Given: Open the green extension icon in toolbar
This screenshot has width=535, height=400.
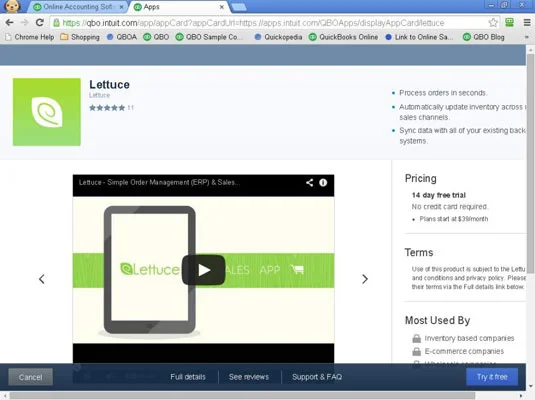Looking at the screenshot, I should [x=509, y=23].
